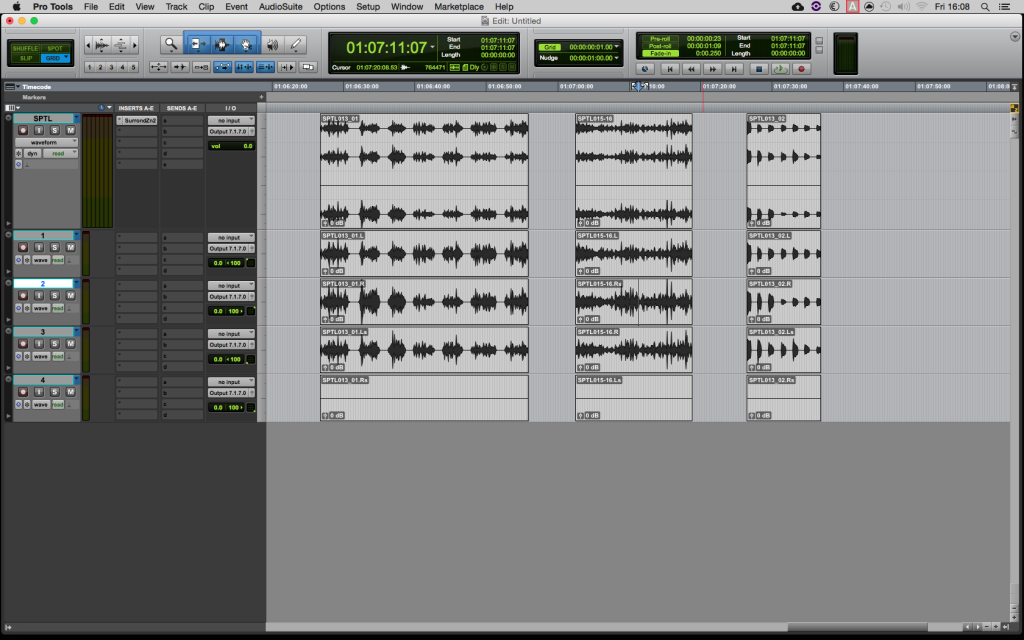Open SPTL 'no input' selector

(231, 121)
